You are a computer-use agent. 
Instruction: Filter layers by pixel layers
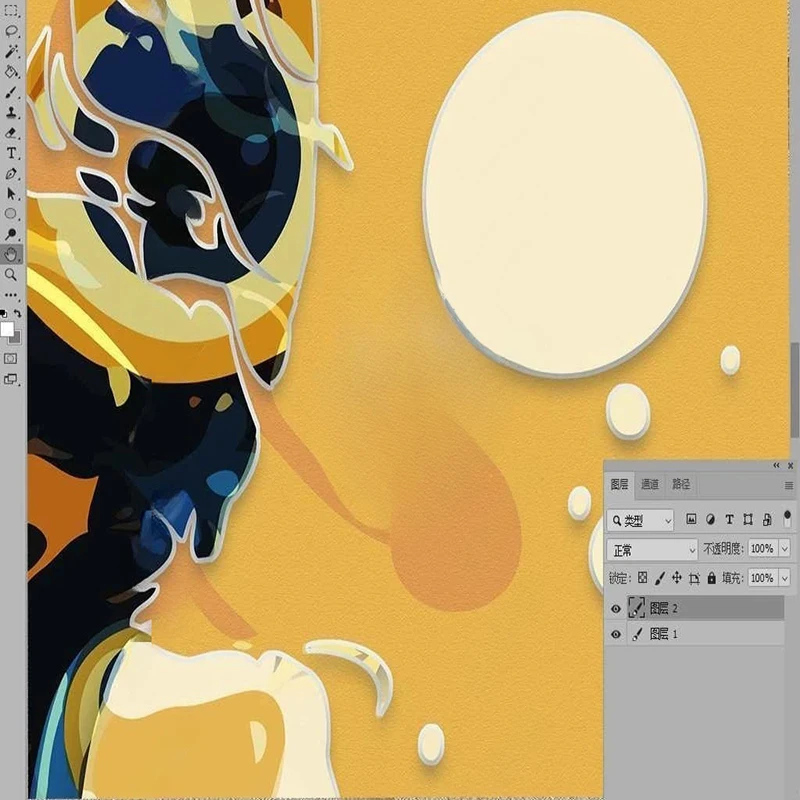click(691, 519)
